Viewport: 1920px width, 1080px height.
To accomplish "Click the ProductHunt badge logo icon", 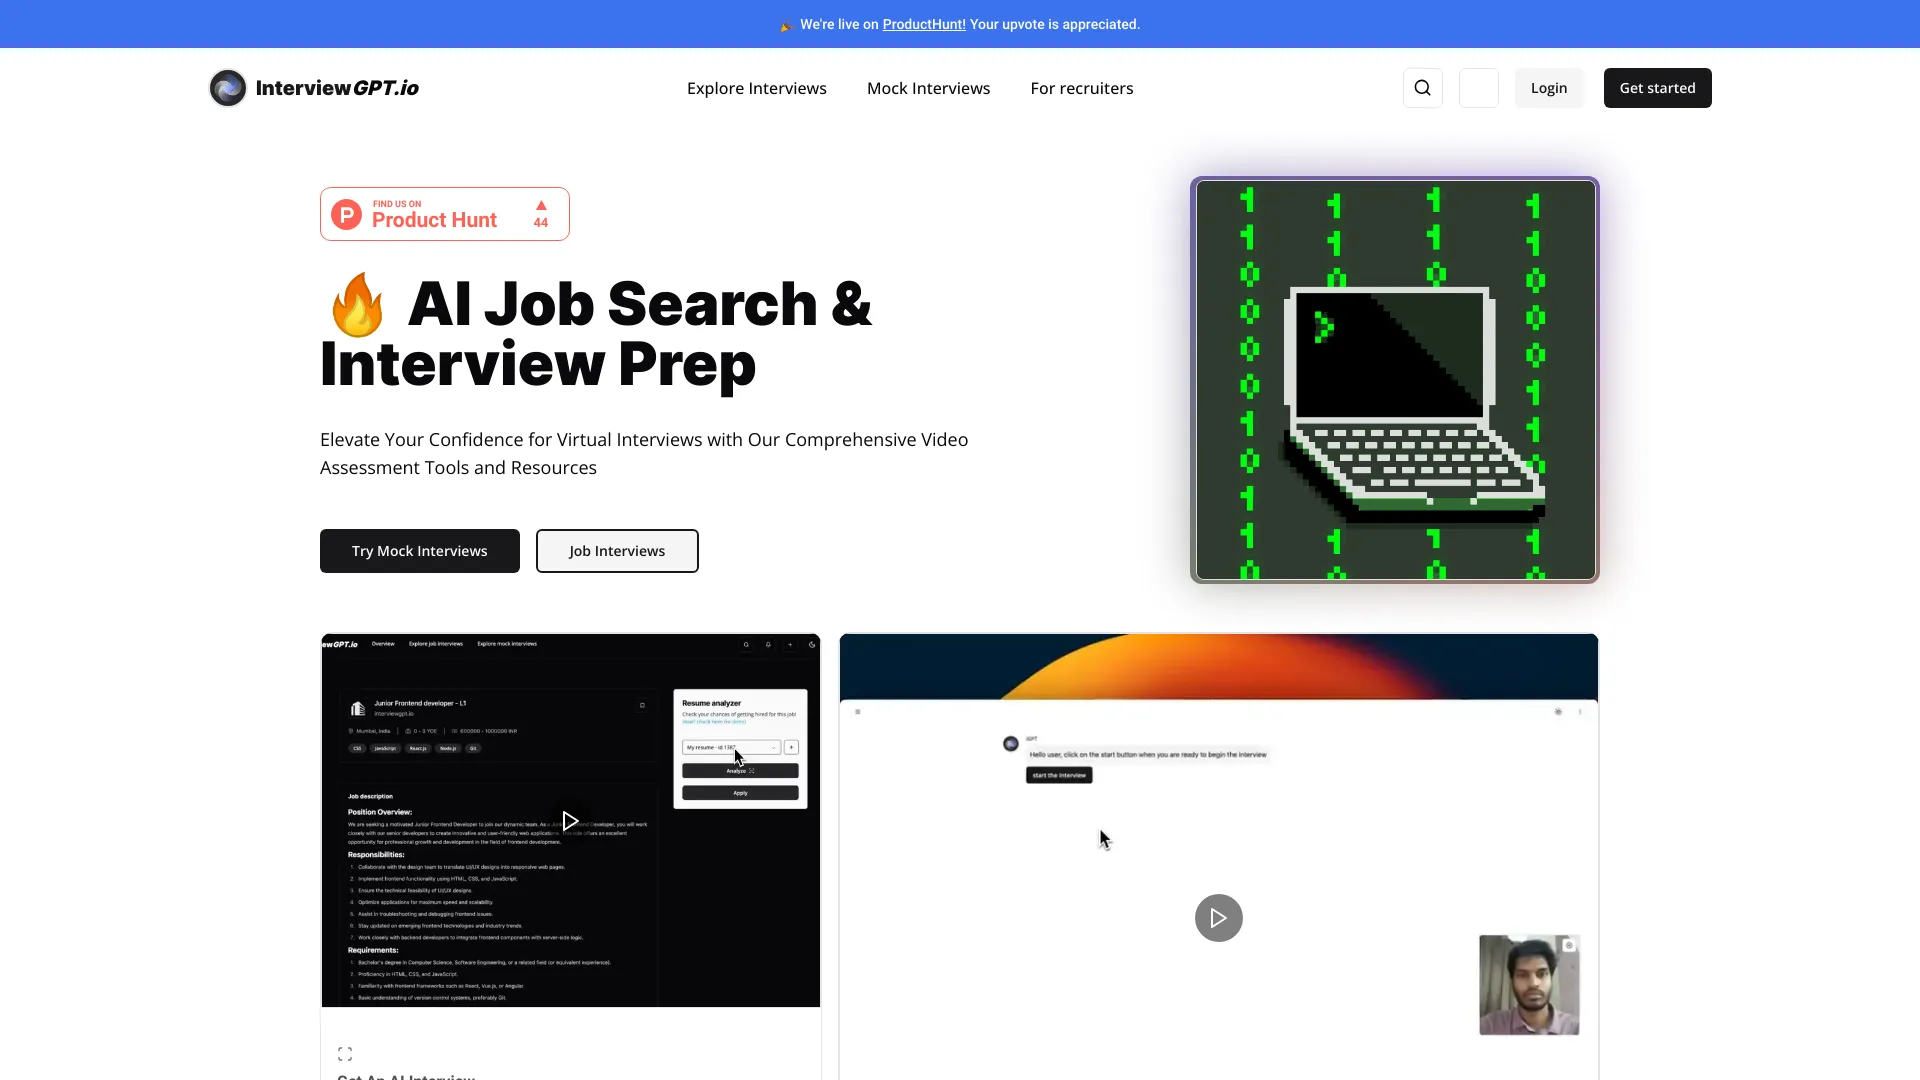I will coord(347,214).
